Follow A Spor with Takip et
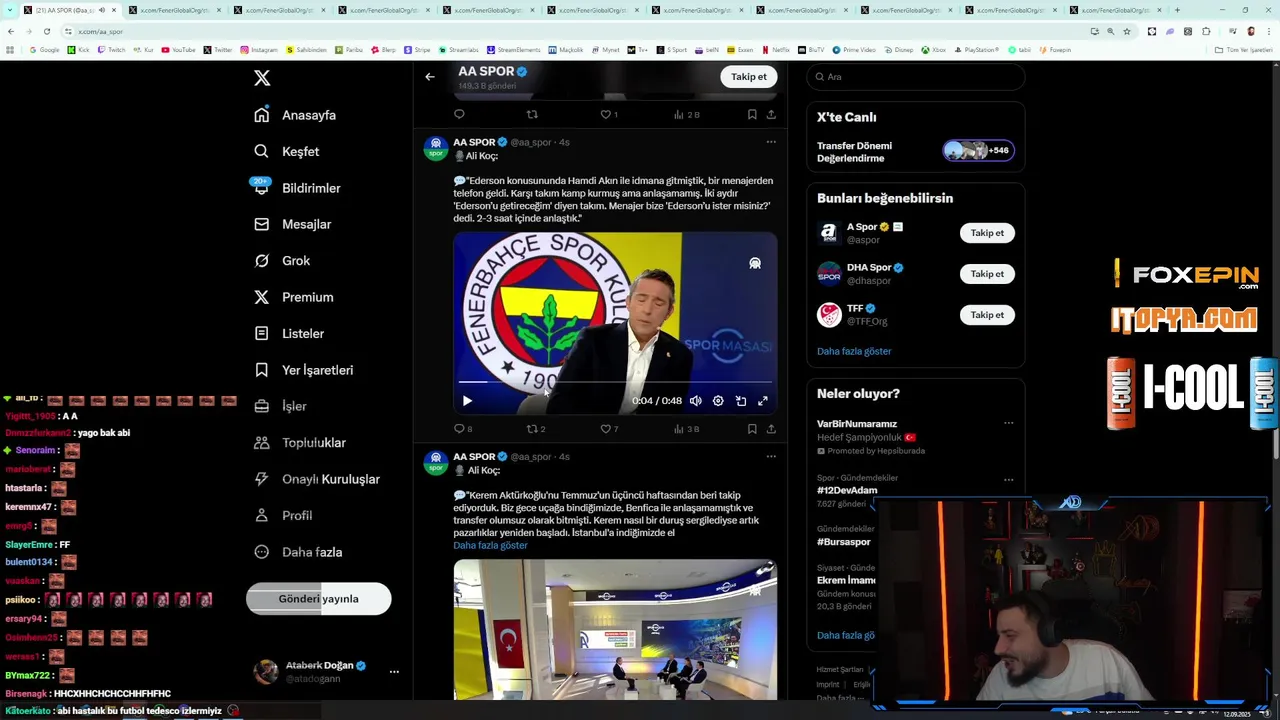Screen dimensions: 1280x720 986,233
